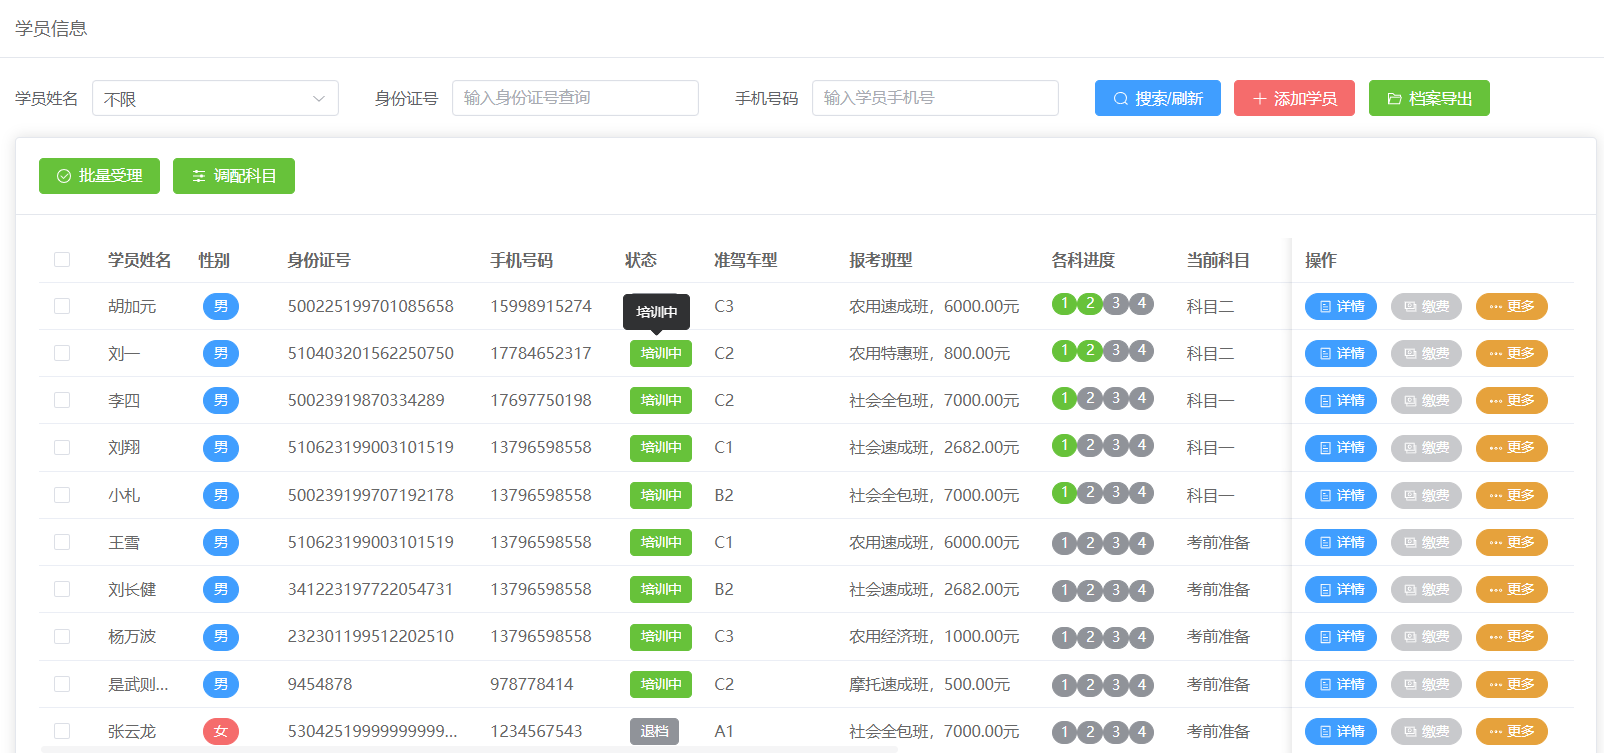This screenshot has width=1604, height=753.
Task: Click 缴费 payment button for 杨万波
Action: (1427, 636)
